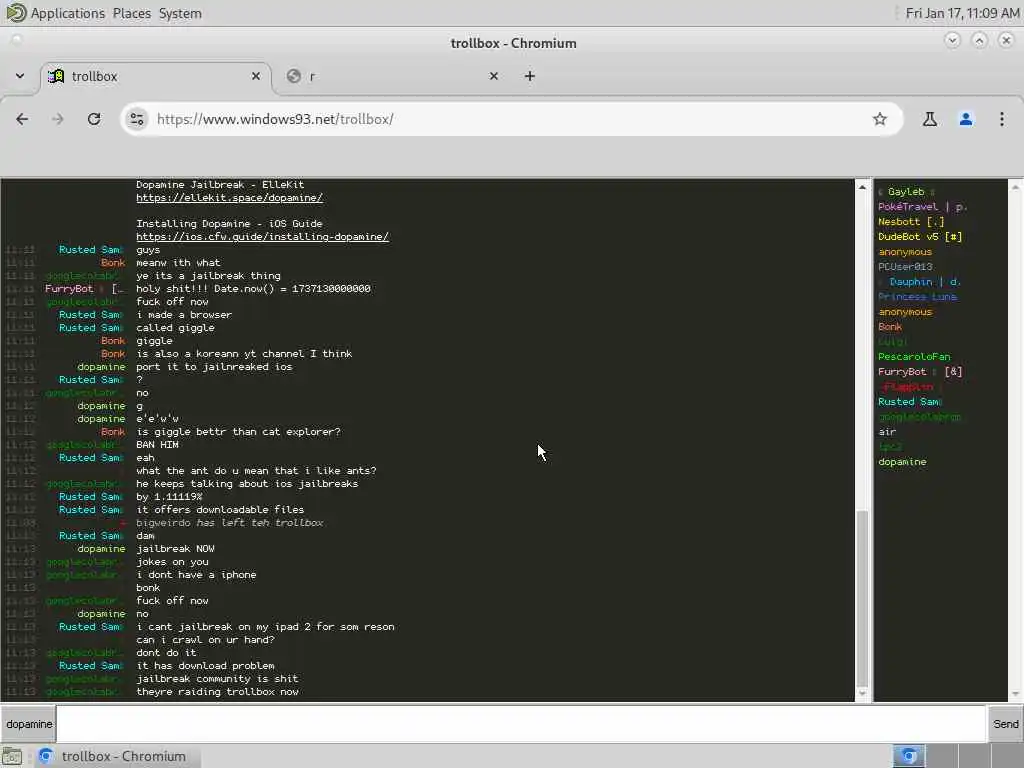This screenshot has height=768, width=1024.
Task: Click the workspace switcher Chromium icon
Action: point(908,756)
